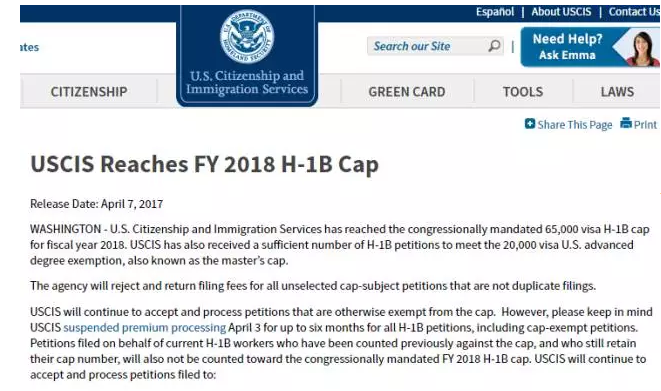Click the U.S. Citizenship and Immigration Services title

point(247,82)
